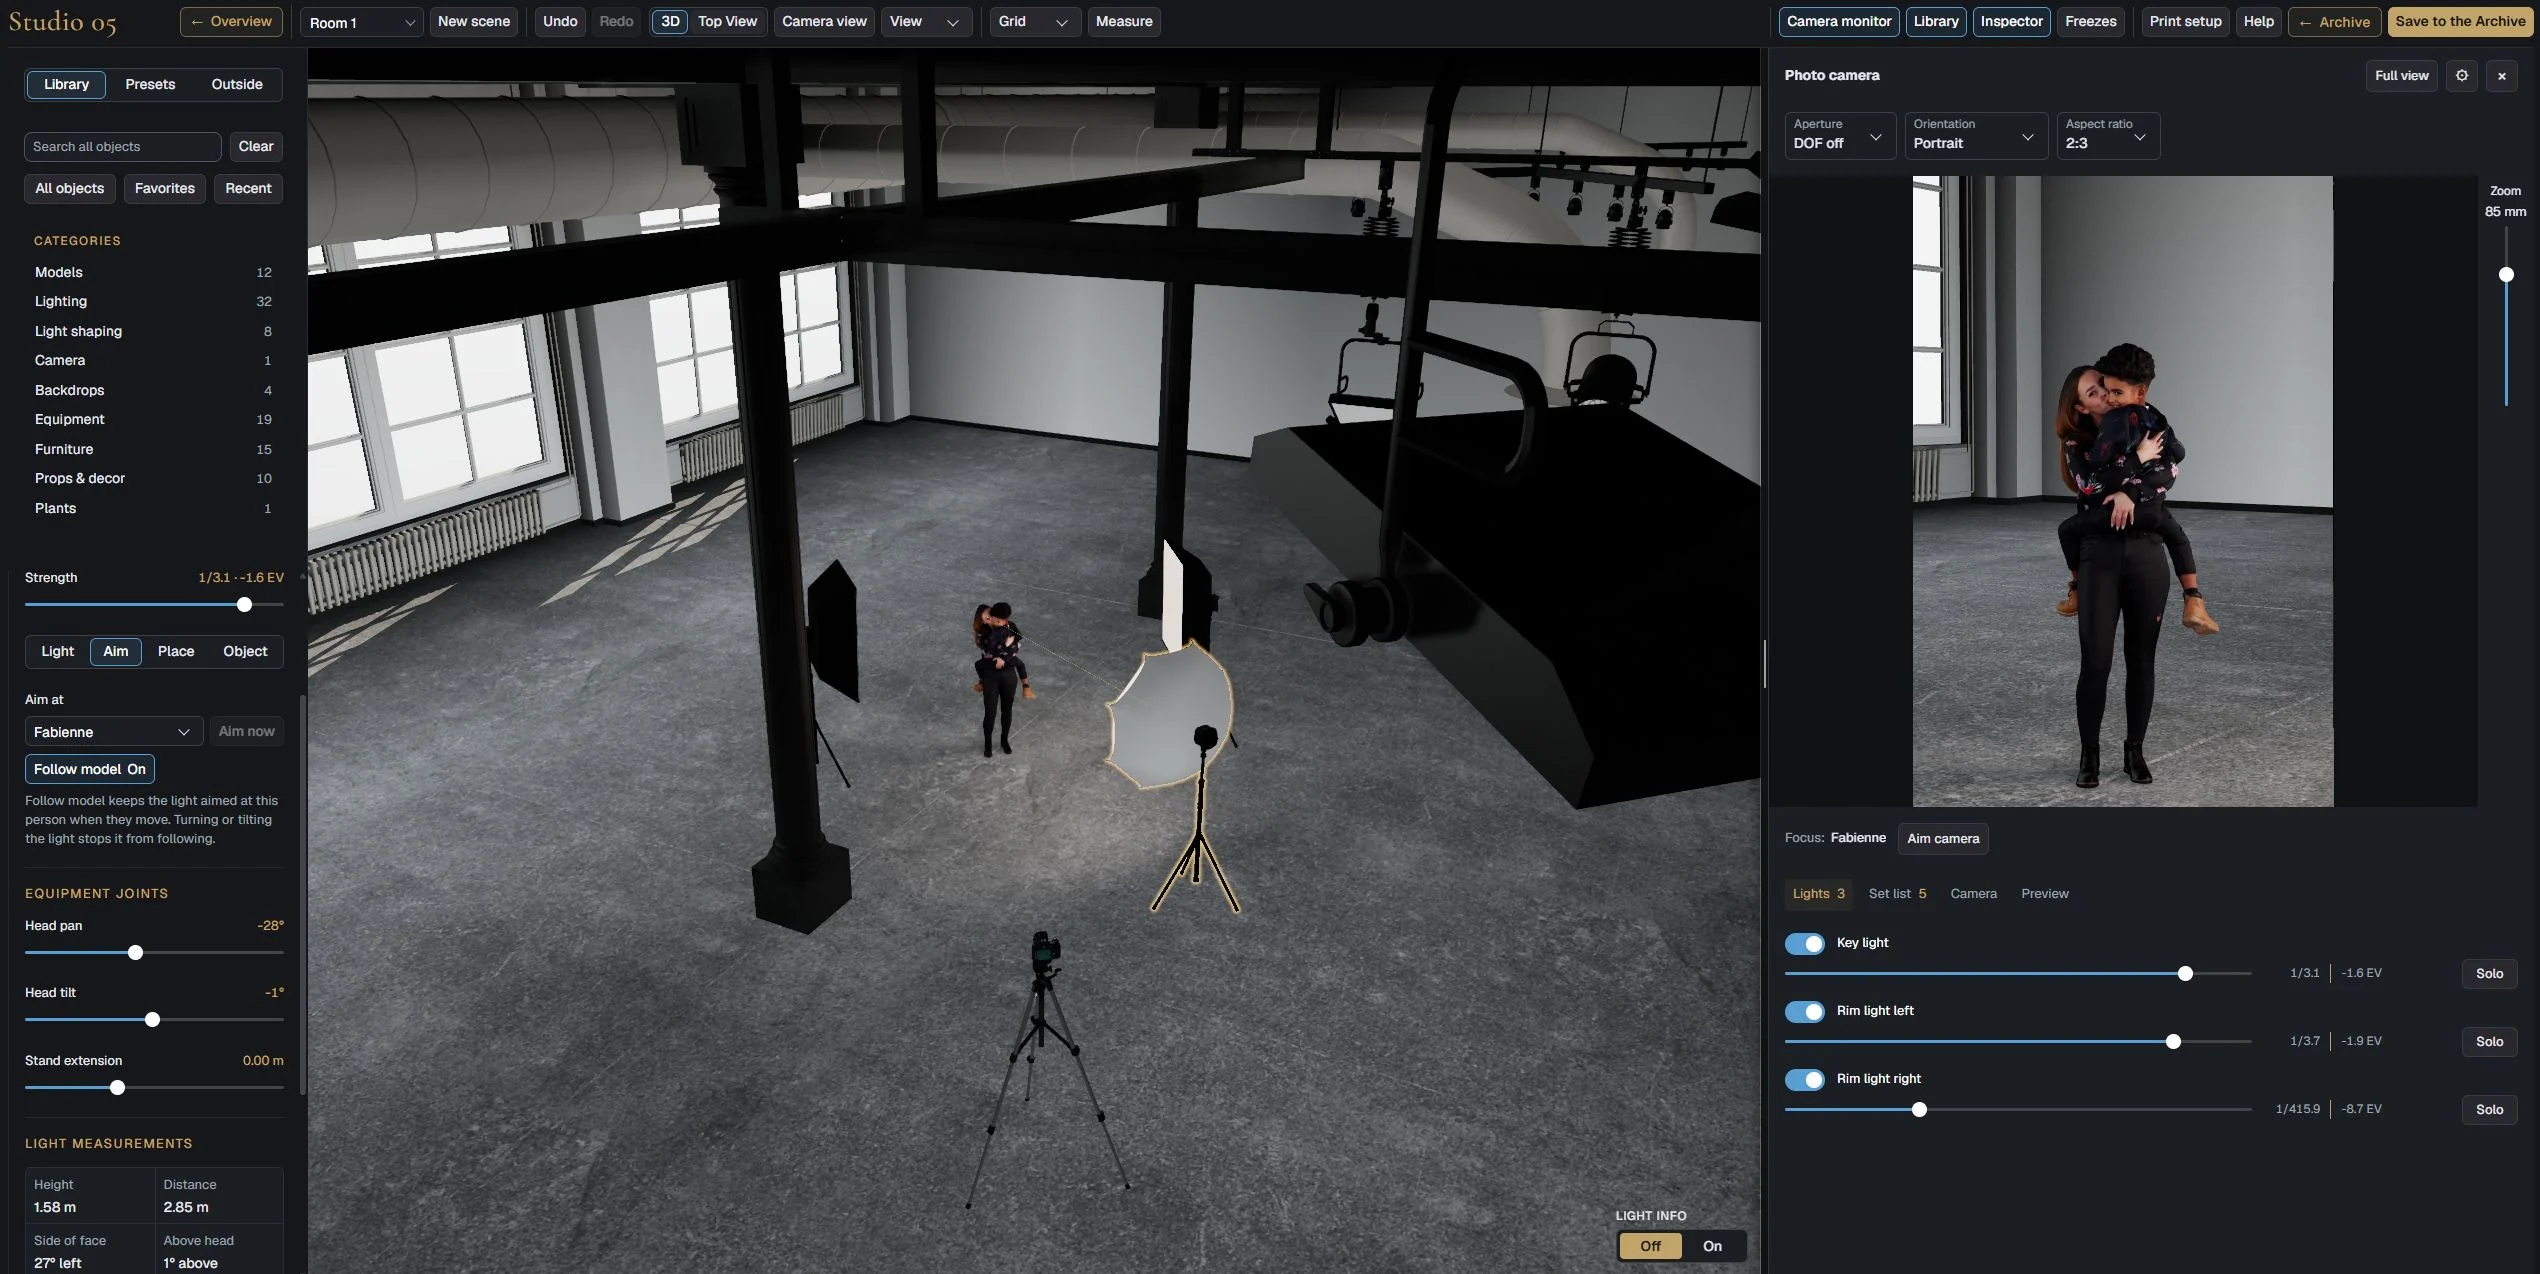This screenshot has height=1274, width=2540.
Task: Switch viewport to 3D mode
Action: [x=670, y=22]
